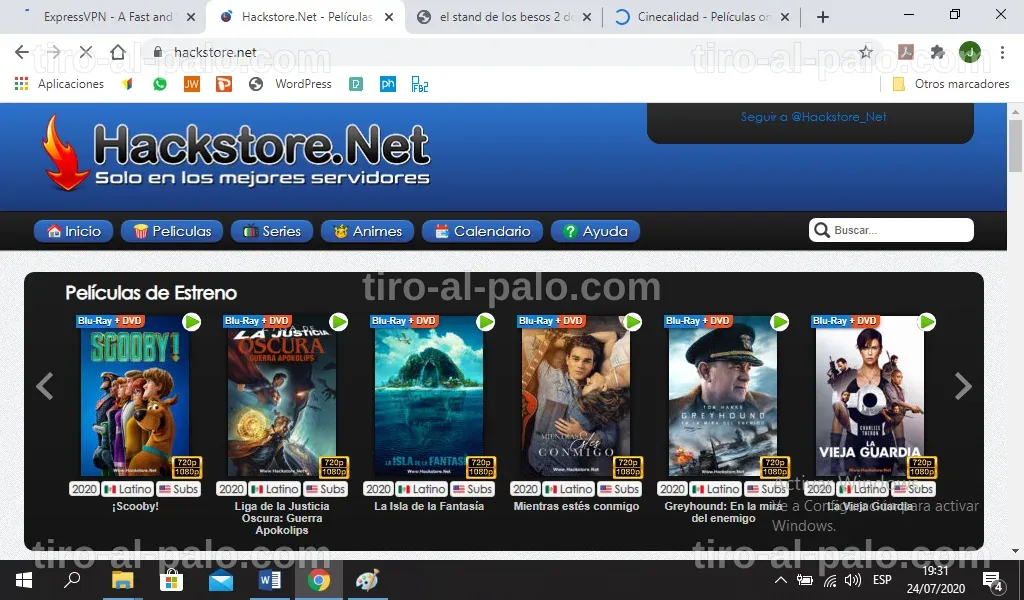Open a new browser tab
Image resolution: width=1024 pixels, height=600 pixels.
823,17
